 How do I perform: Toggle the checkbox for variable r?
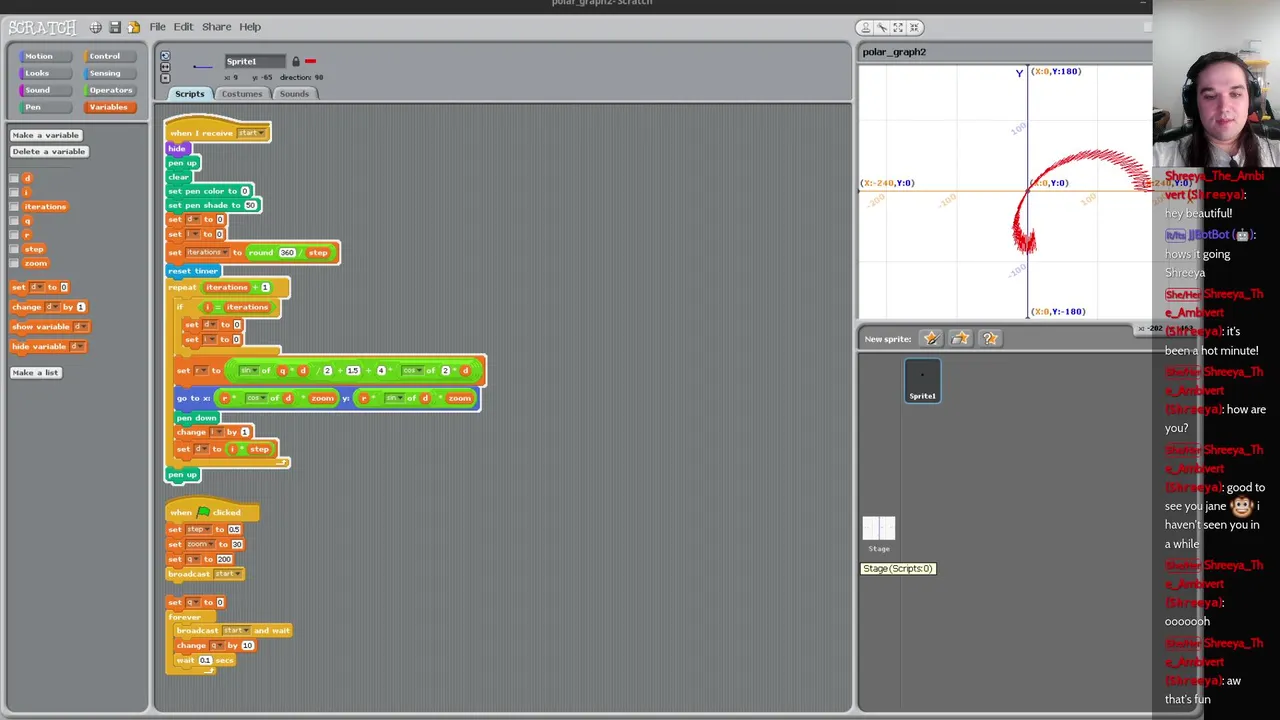tap(14, 234)
